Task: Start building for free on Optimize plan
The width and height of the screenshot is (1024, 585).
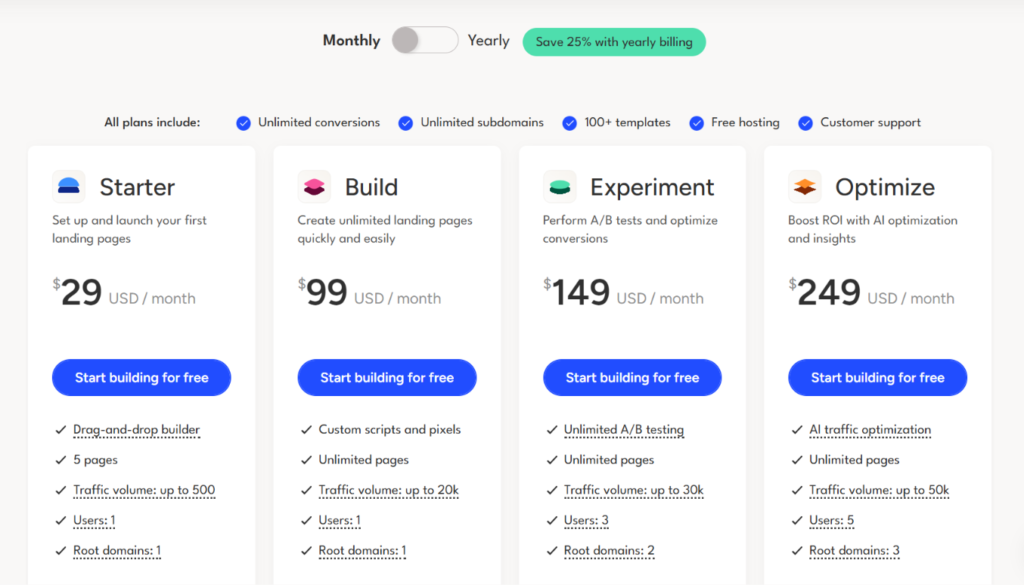Action: tap(878, 377)
